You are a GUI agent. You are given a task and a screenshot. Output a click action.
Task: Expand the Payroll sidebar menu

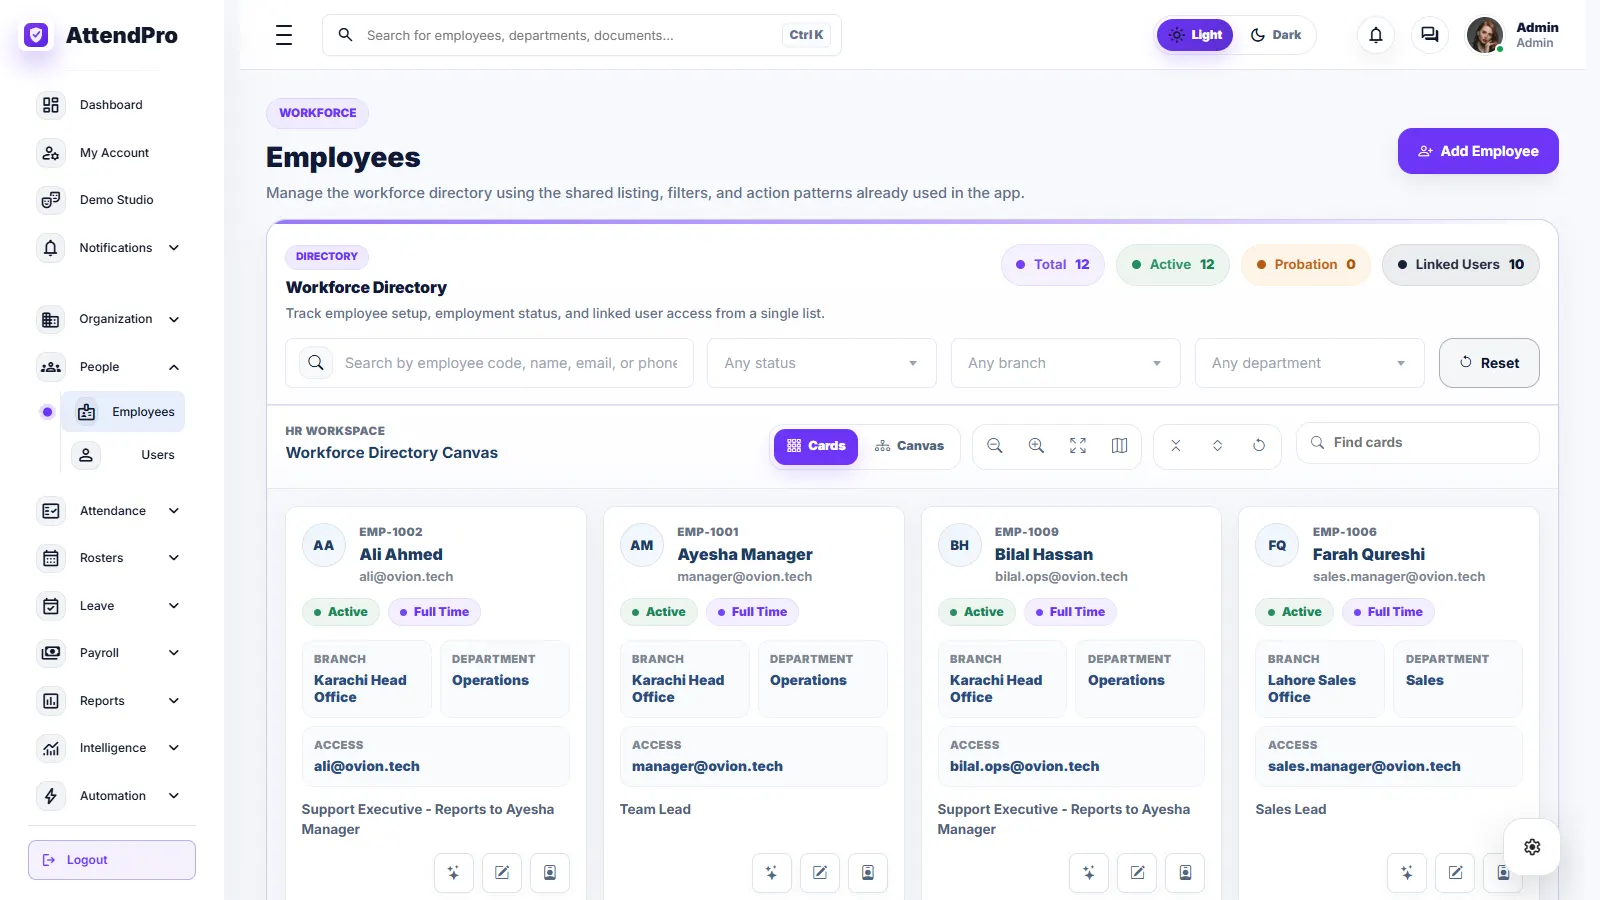(111, 653)
